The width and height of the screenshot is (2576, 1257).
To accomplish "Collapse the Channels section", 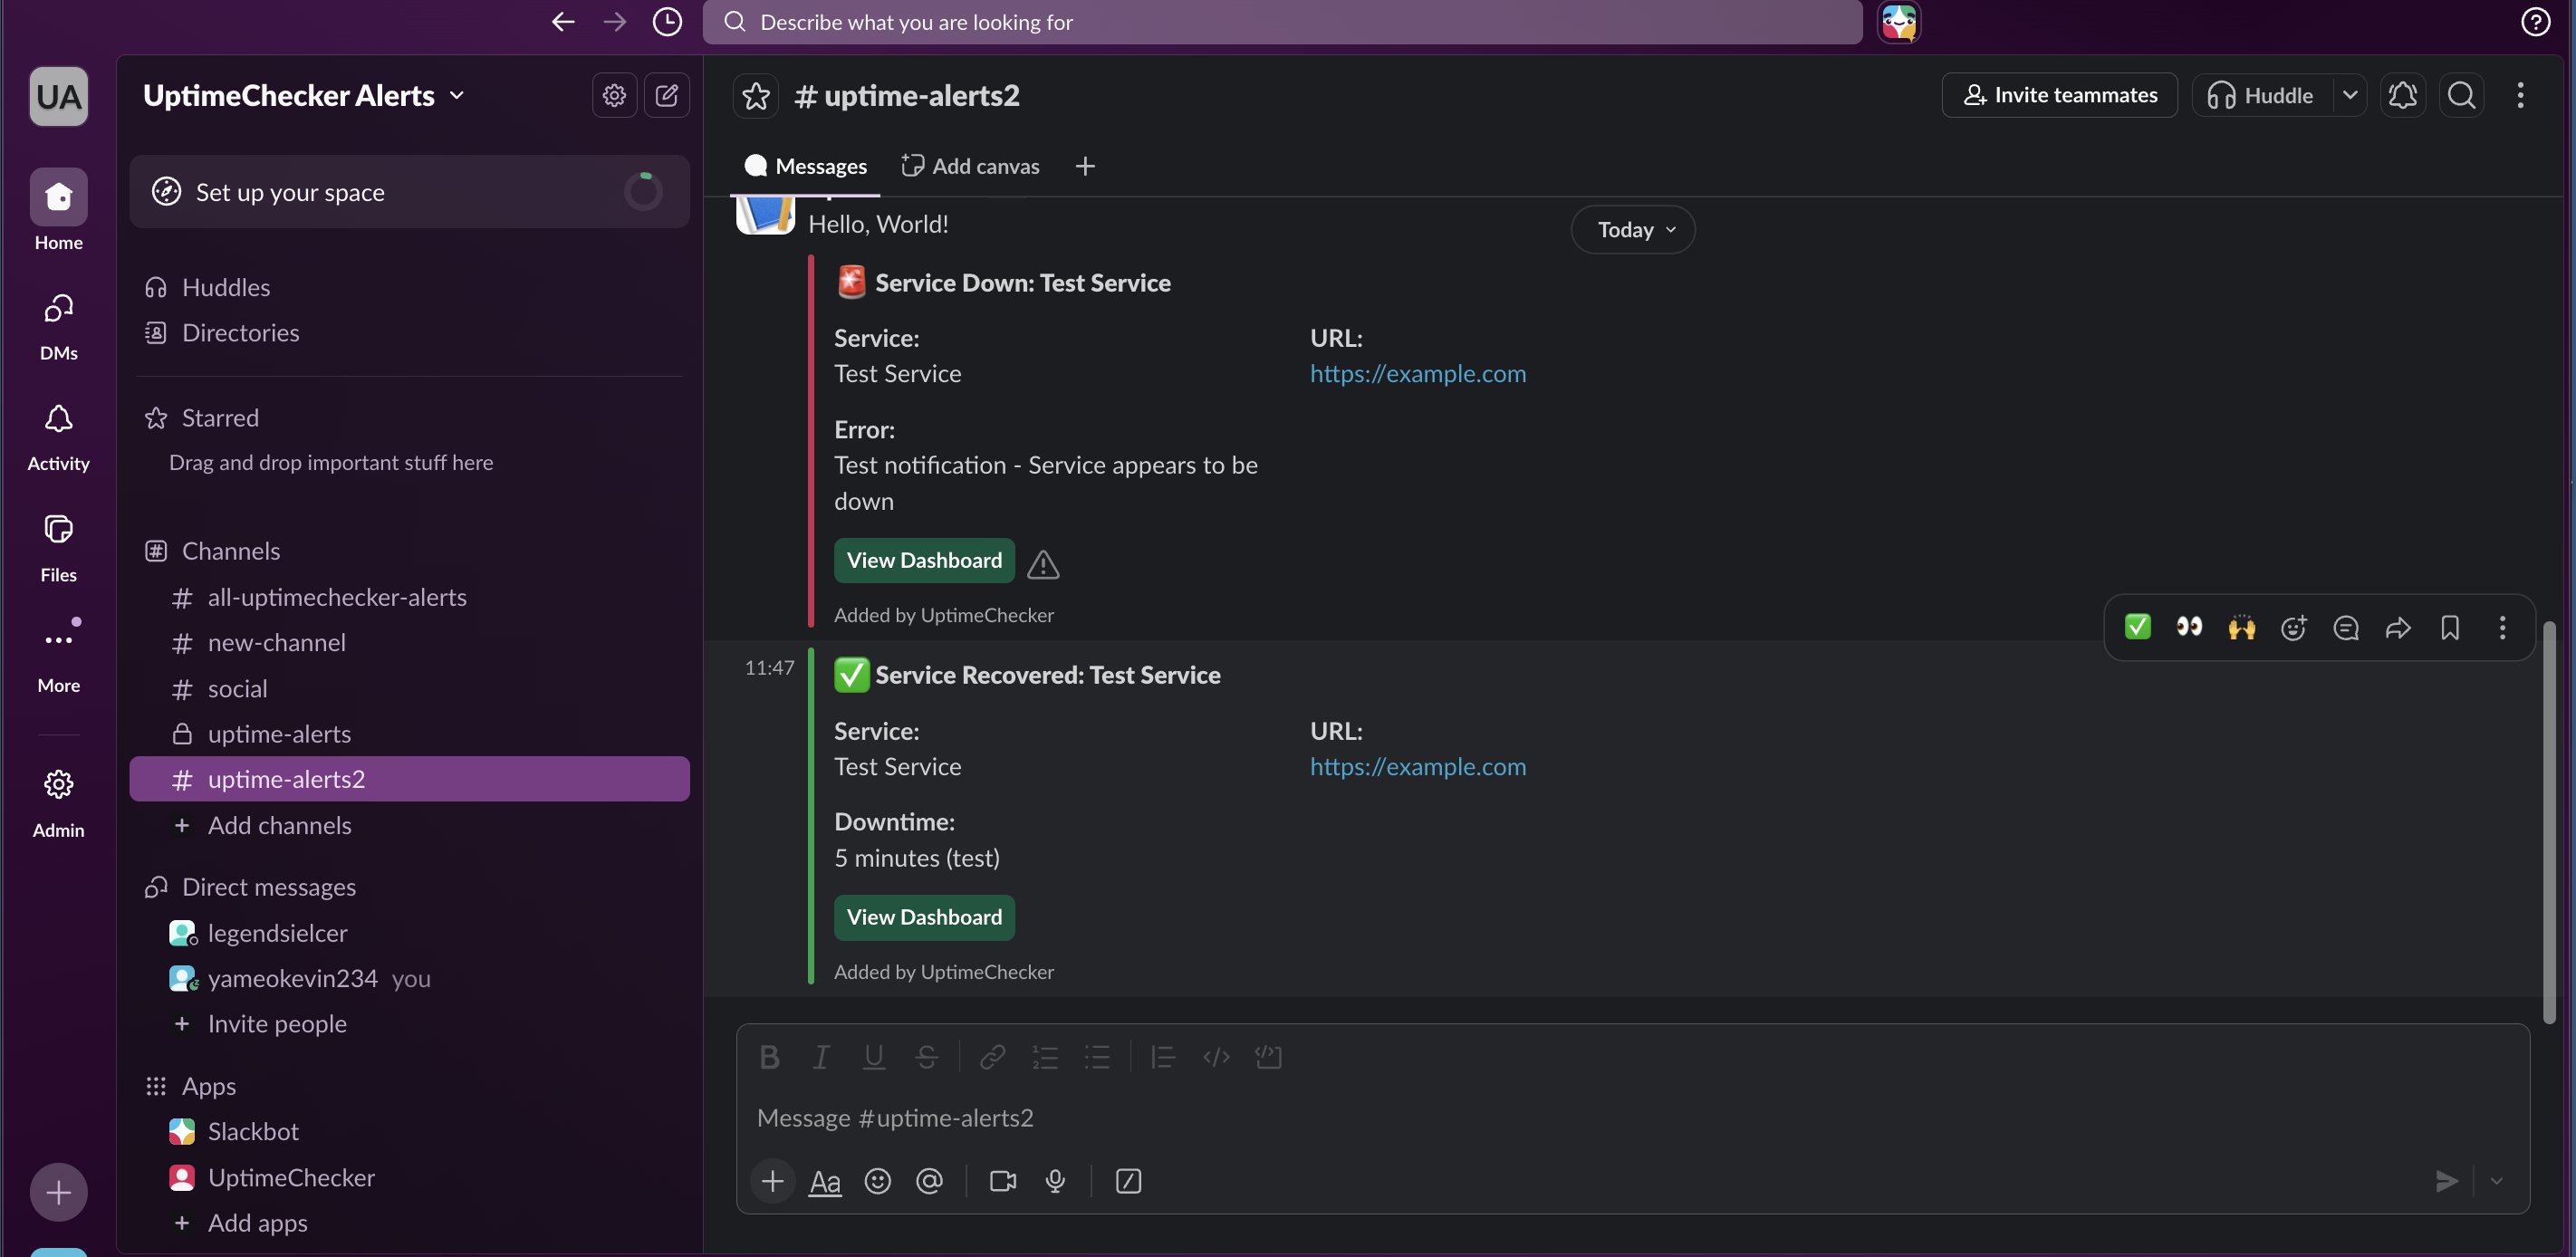I will (x=231, y=551).
